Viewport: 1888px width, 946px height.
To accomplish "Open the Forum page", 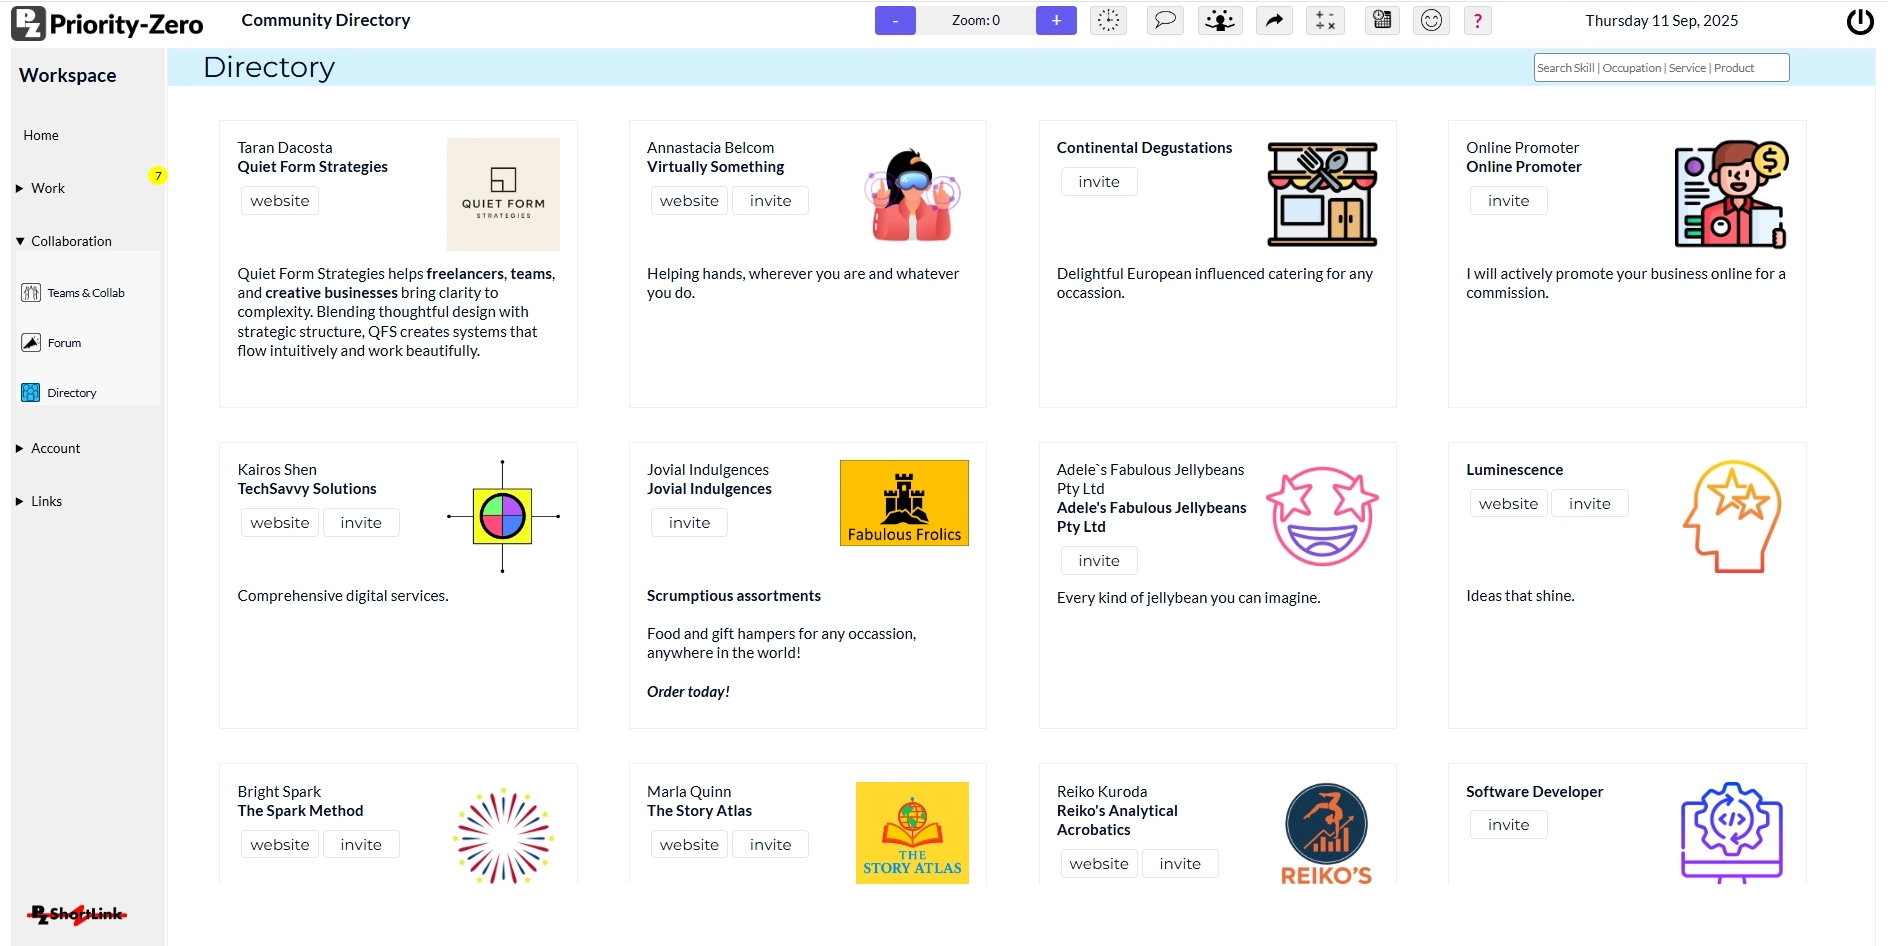I will (64, 343).
